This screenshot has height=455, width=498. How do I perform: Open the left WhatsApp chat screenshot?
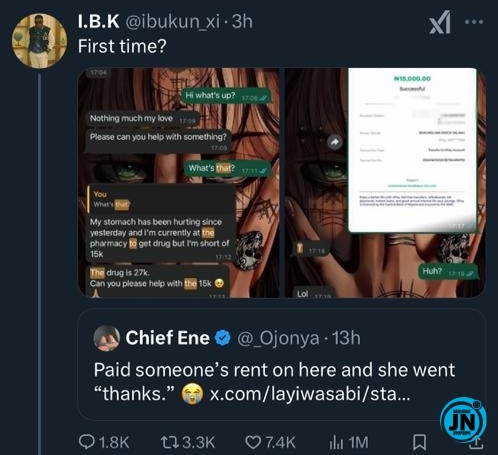point(179,182)
